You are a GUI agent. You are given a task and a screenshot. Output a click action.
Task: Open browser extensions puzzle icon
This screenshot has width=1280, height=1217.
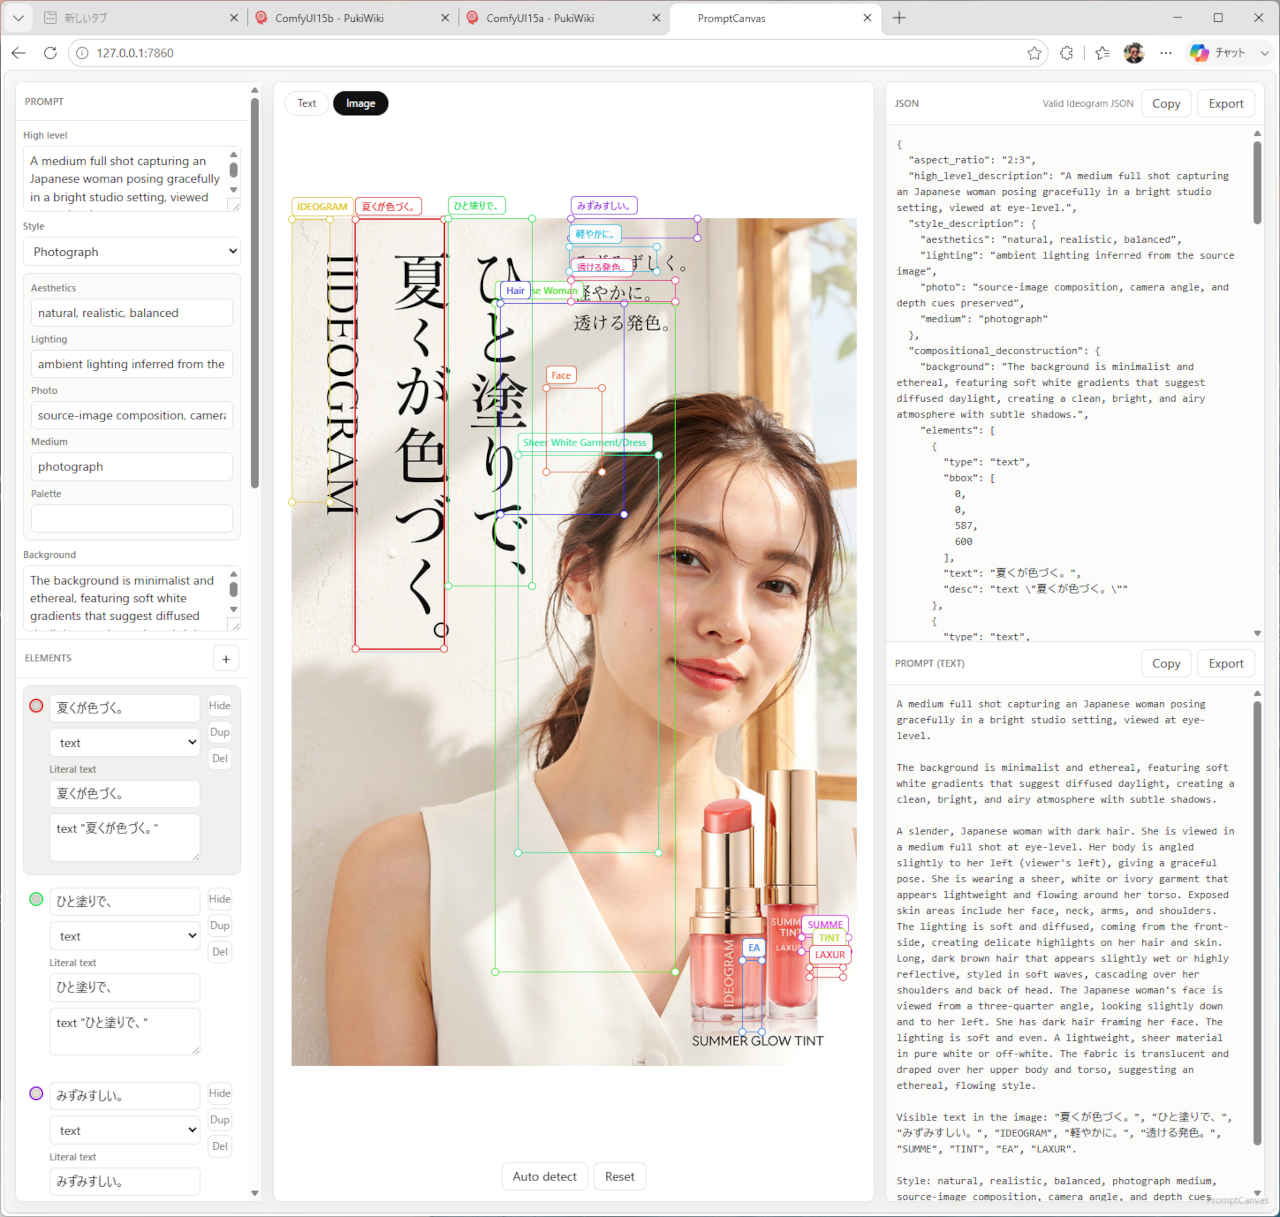click(1067, 53)
